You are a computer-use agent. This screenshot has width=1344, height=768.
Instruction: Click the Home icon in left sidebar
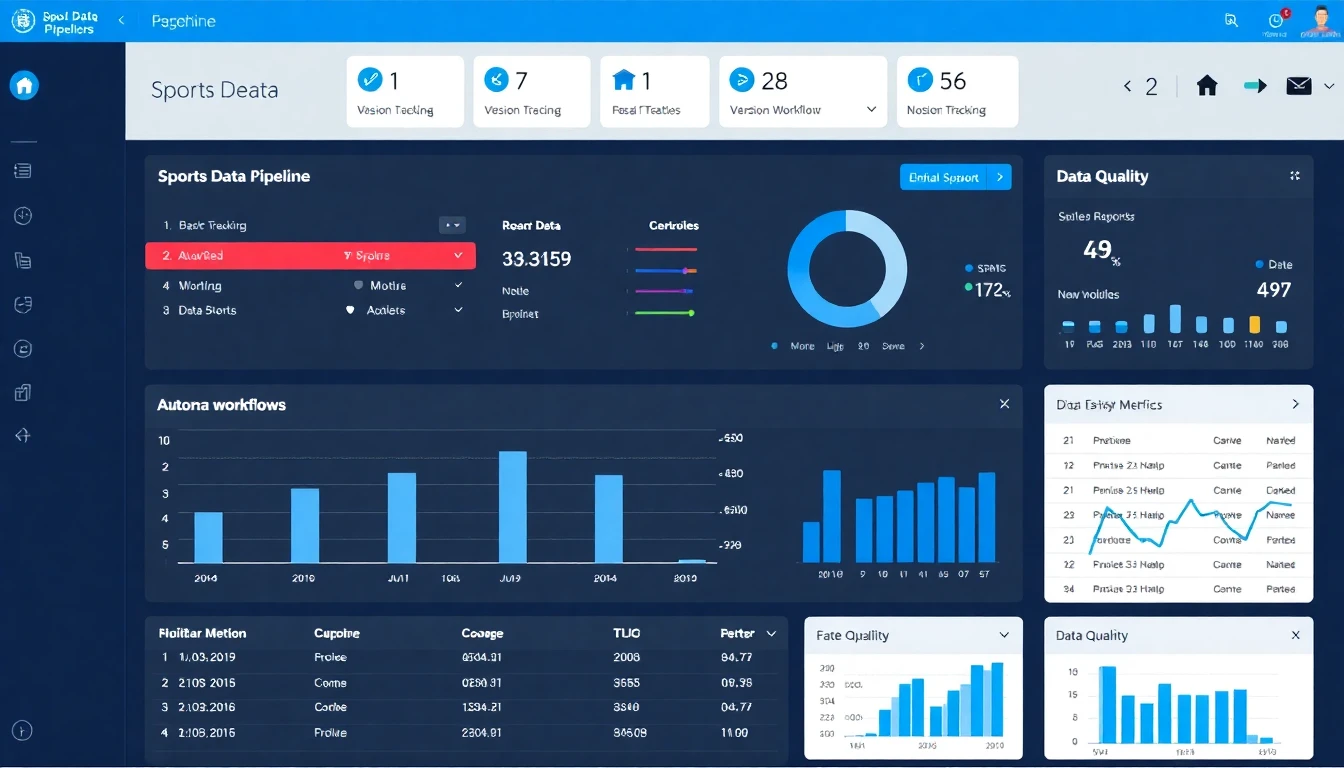(24, 86)
